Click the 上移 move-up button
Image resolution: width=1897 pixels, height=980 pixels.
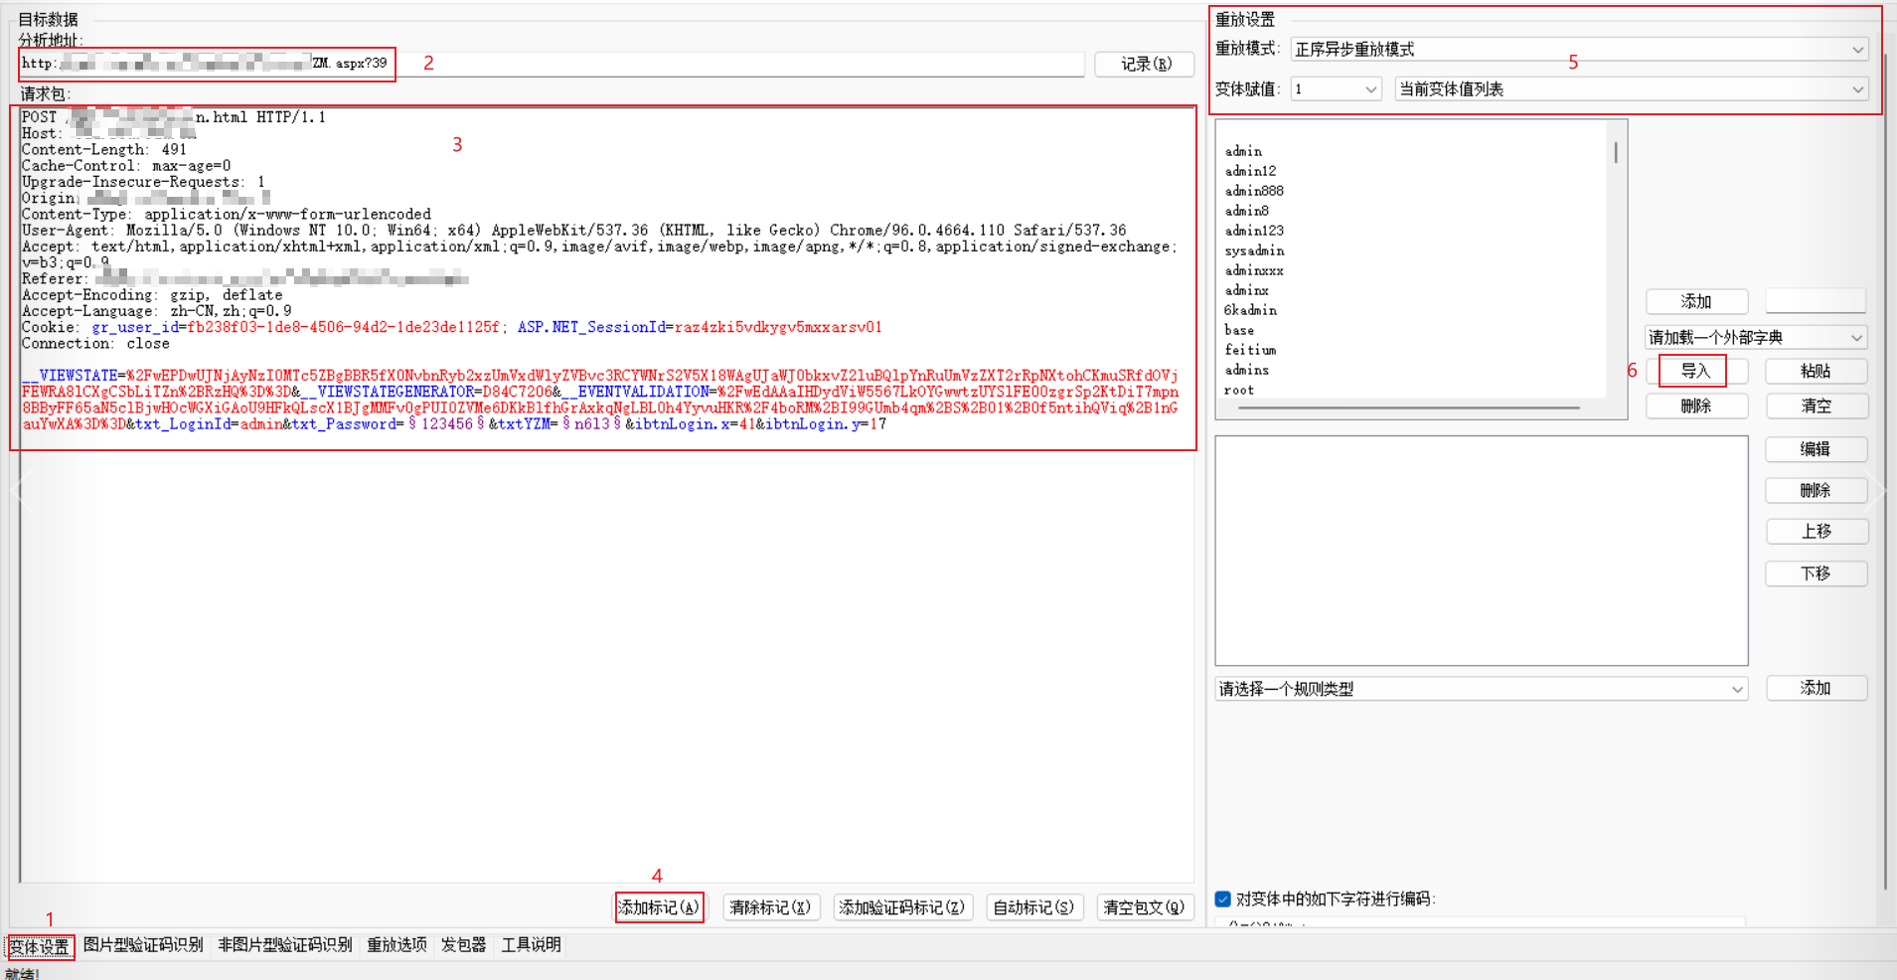click(1815, 532)
